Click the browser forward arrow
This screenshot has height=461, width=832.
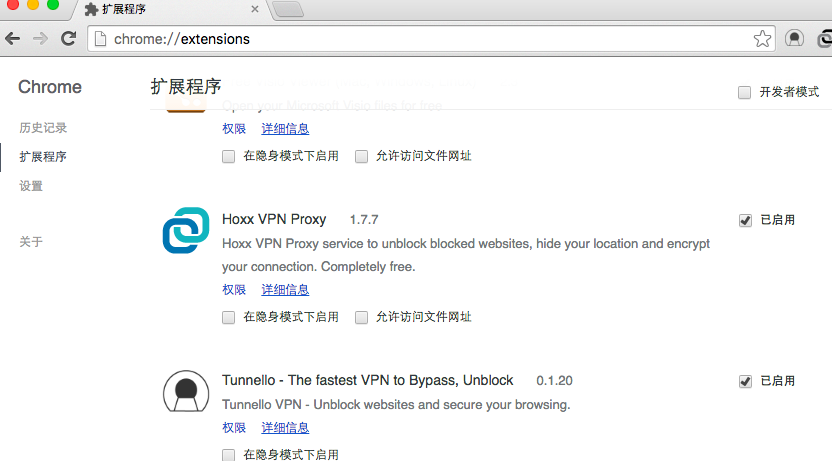click(40, 38)
